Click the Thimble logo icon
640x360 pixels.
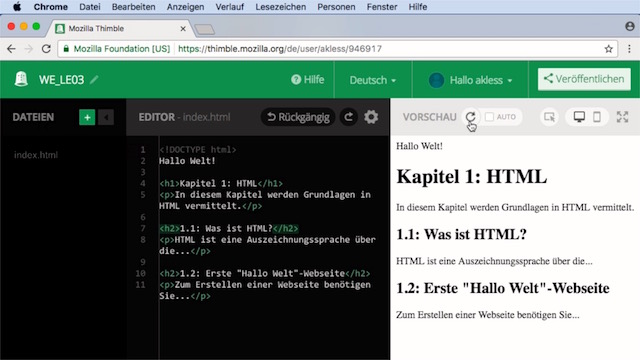pos(21,79)
